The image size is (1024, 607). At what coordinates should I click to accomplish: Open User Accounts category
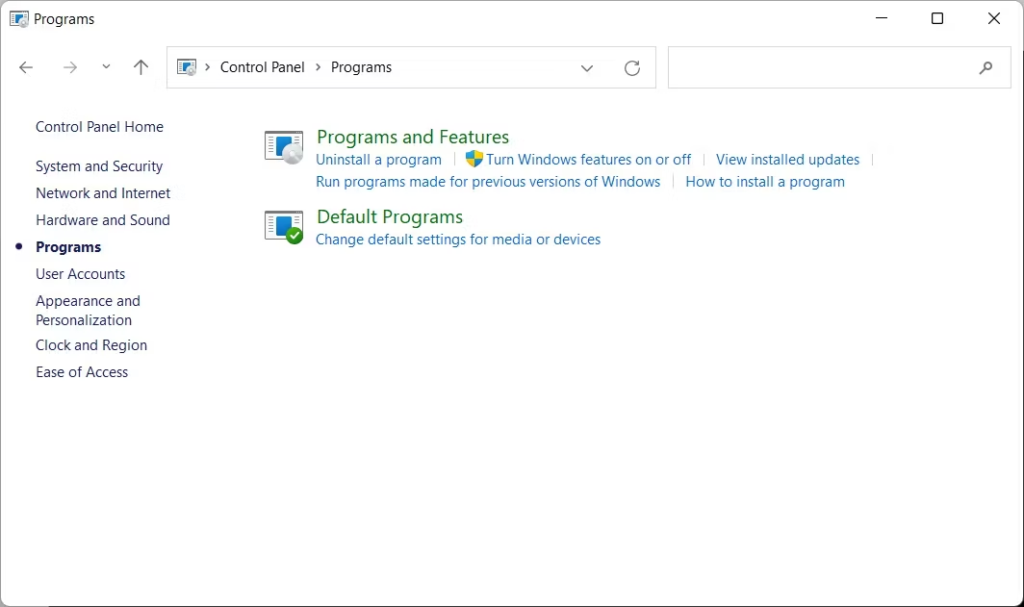(80, 274)
